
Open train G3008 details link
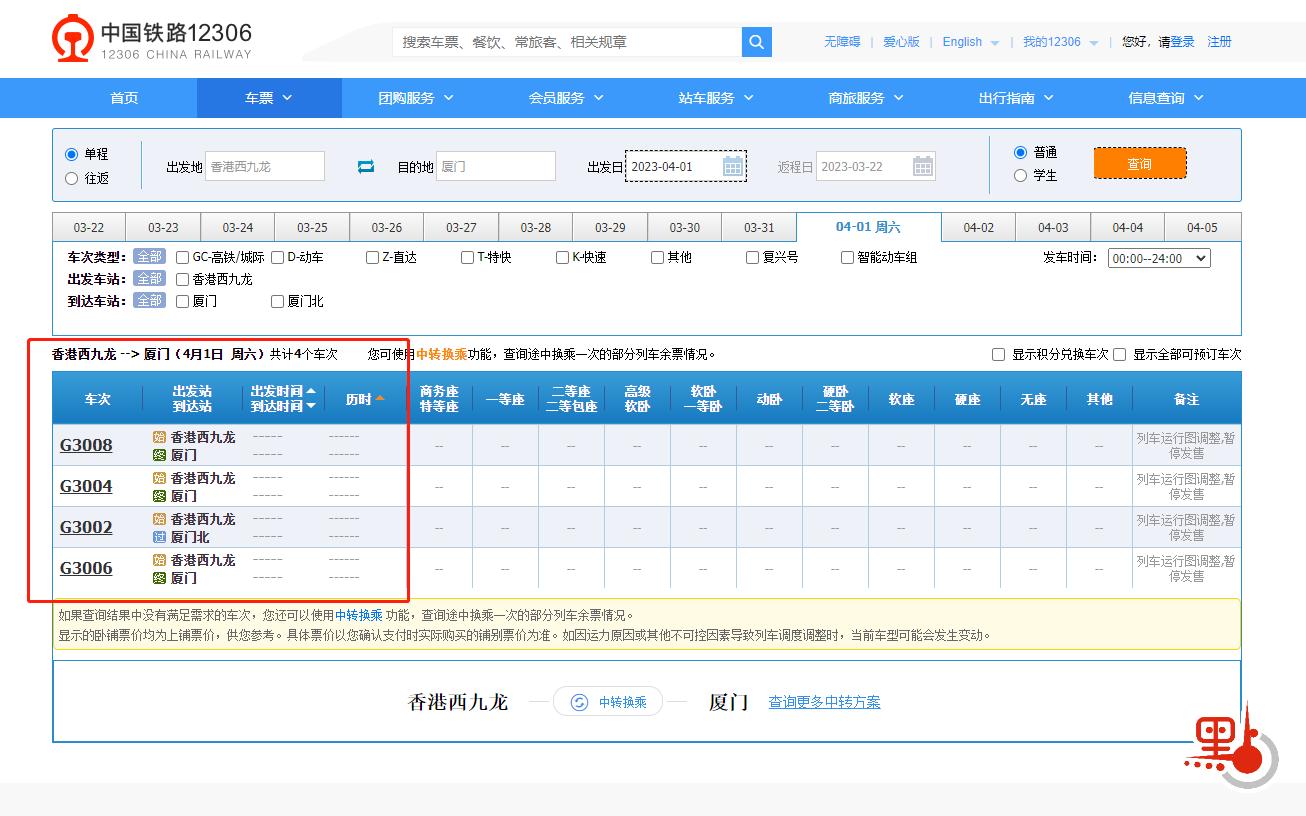[86, 445]
